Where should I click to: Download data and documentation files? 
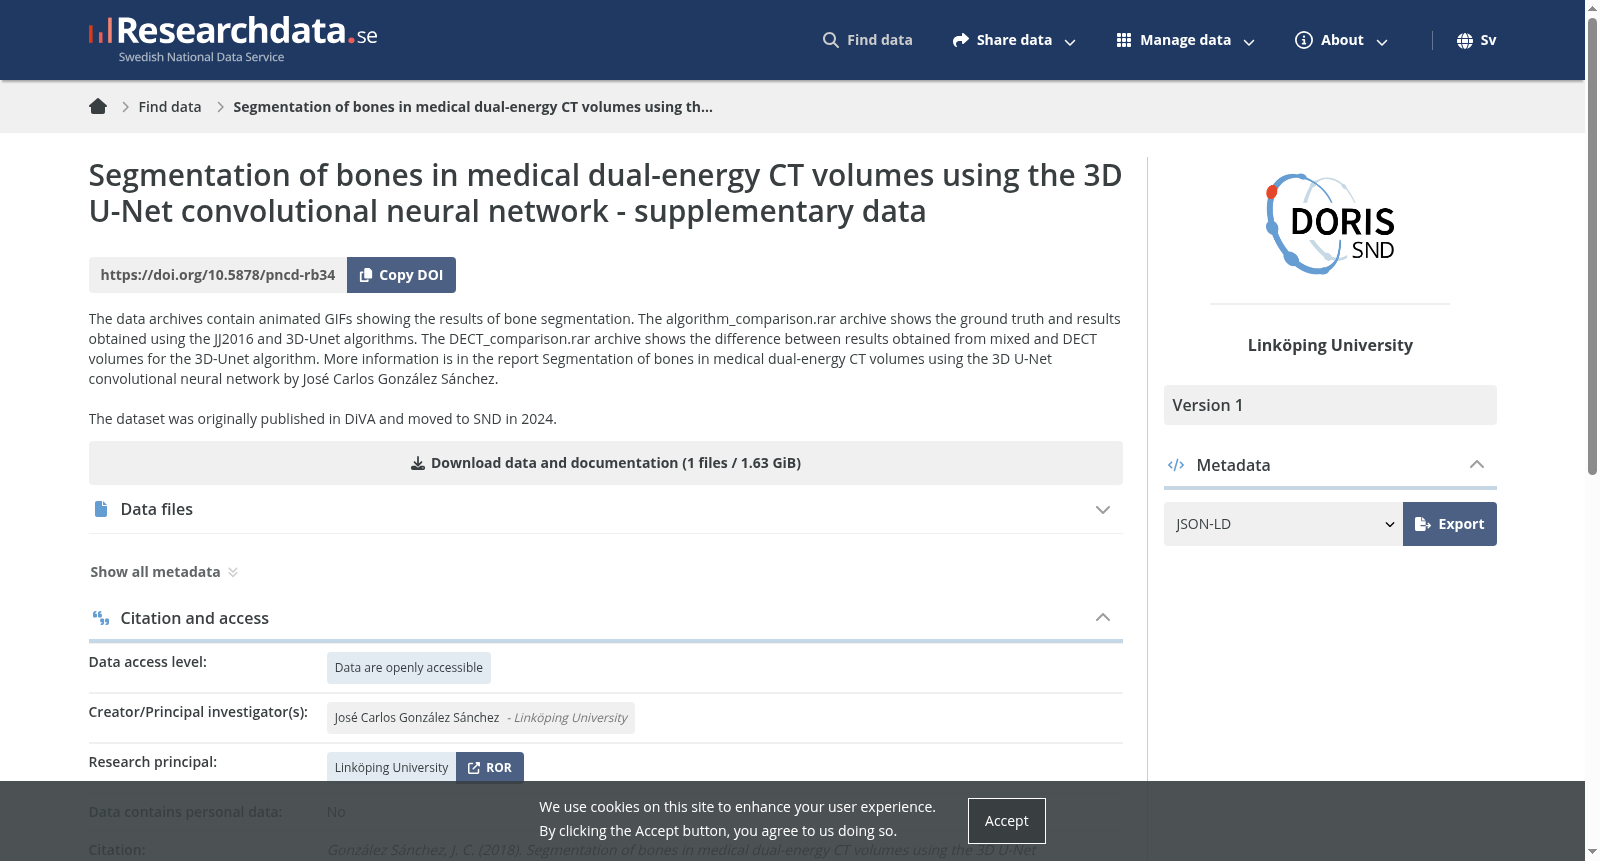pyautogui.click(x=606, y=463)
